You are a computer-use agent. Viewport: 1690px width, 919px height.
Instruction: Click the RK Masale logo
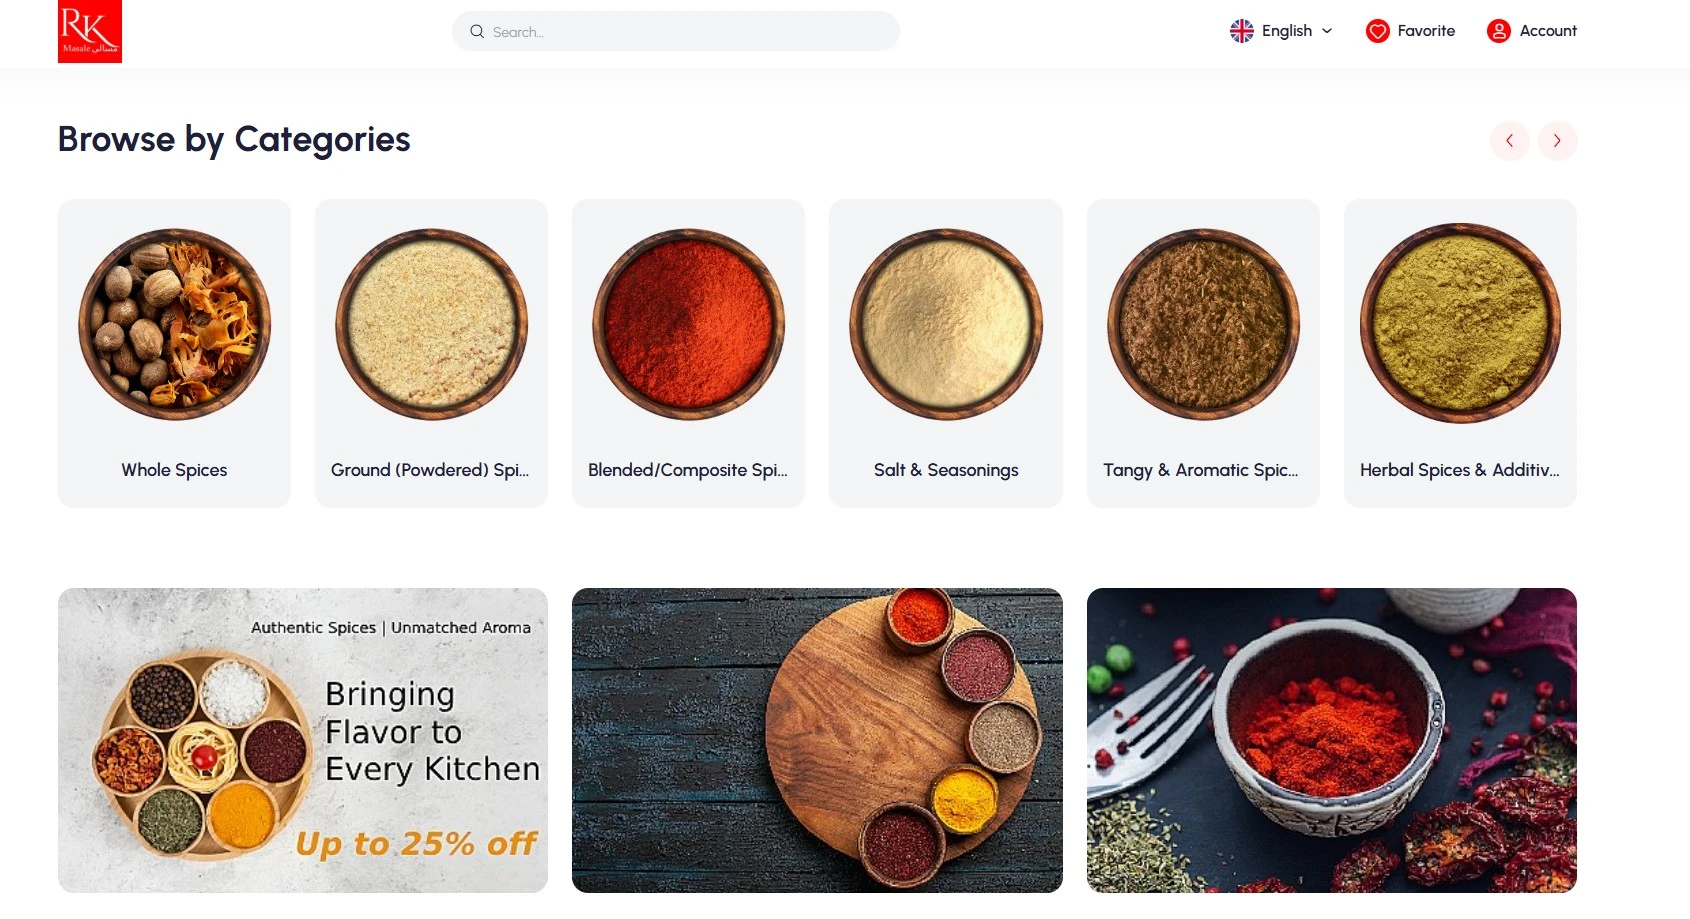pos(90,32)
